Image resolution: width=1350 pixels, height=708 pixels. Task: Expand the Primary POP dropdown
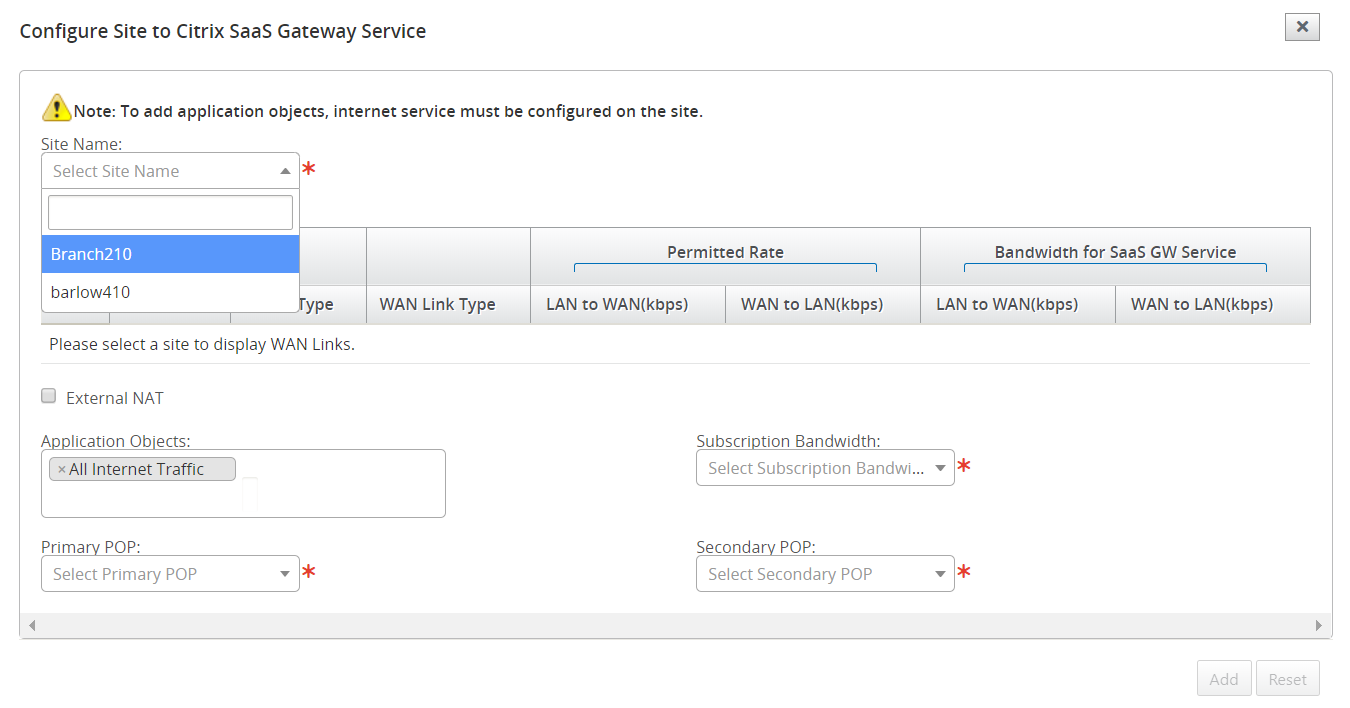[x=170, y=574]
